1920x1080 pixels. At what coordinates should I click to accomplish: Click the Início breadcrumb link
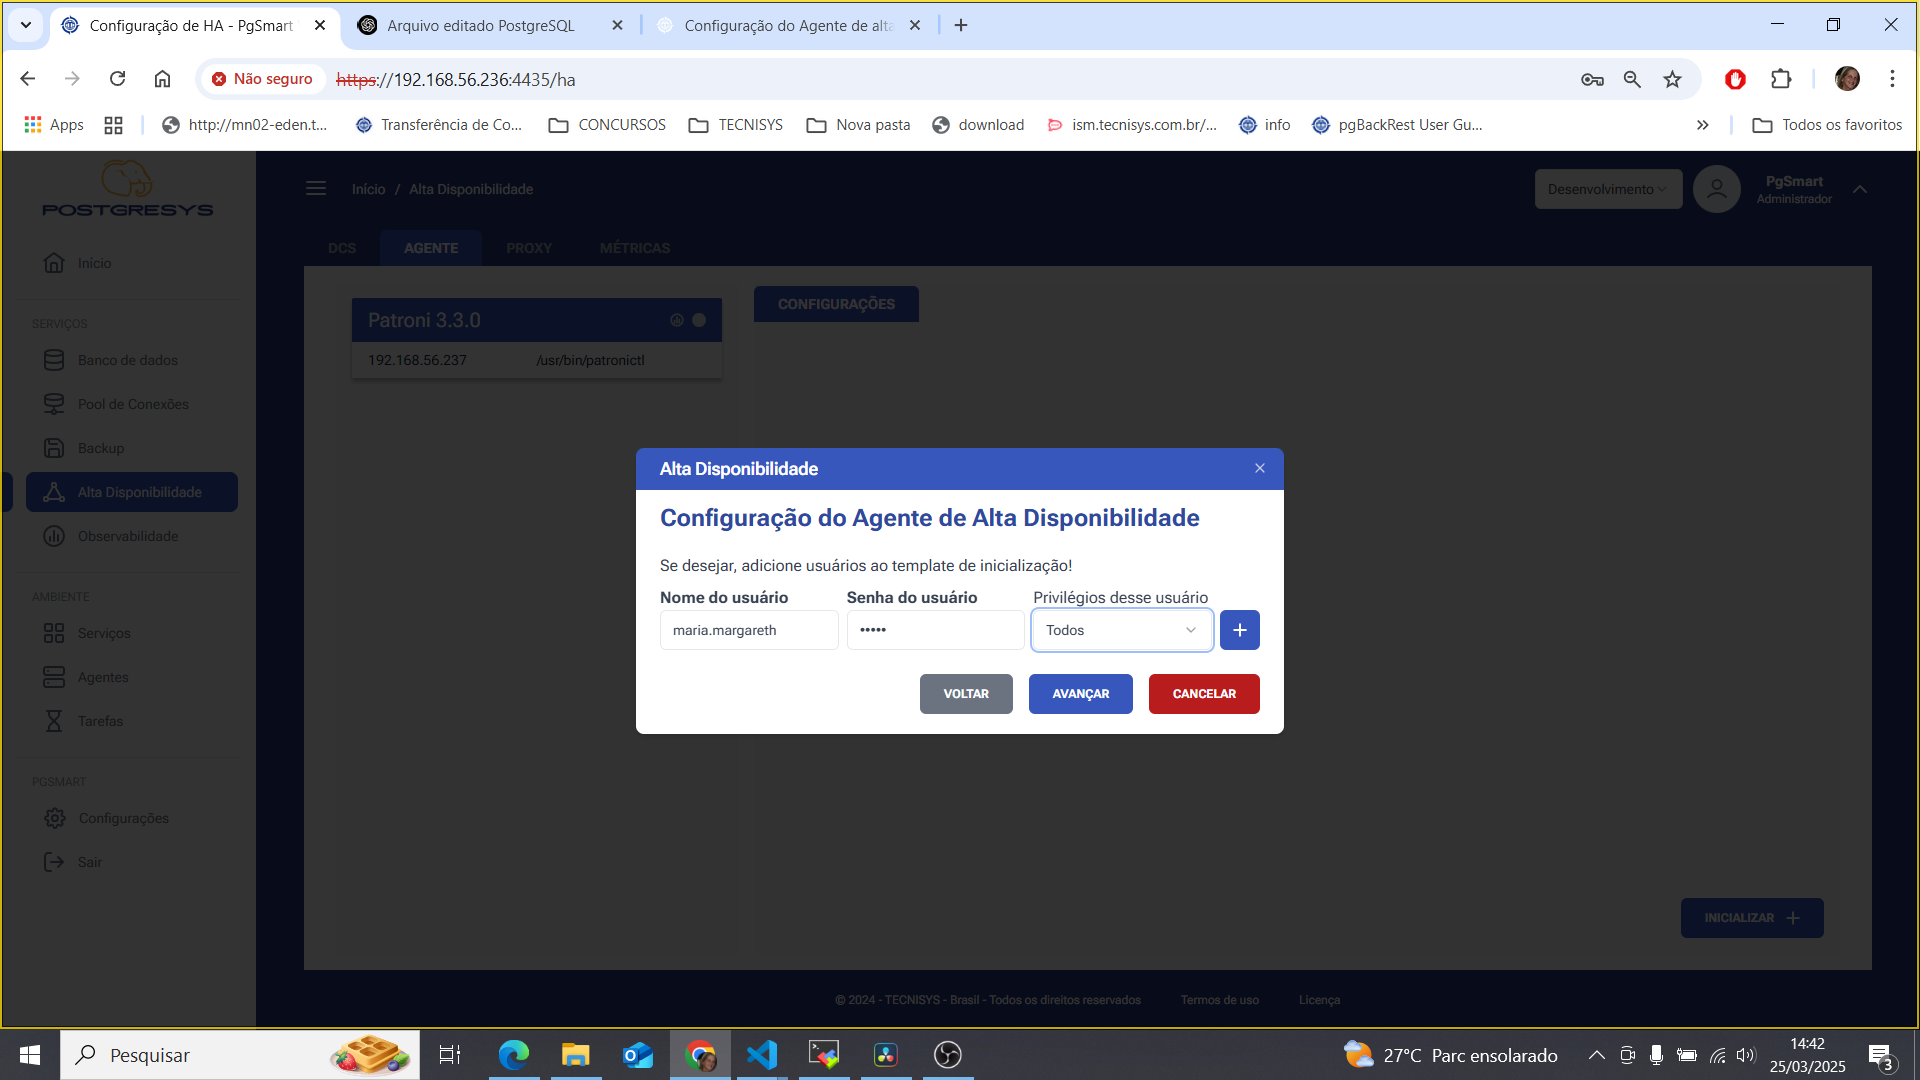368,189
